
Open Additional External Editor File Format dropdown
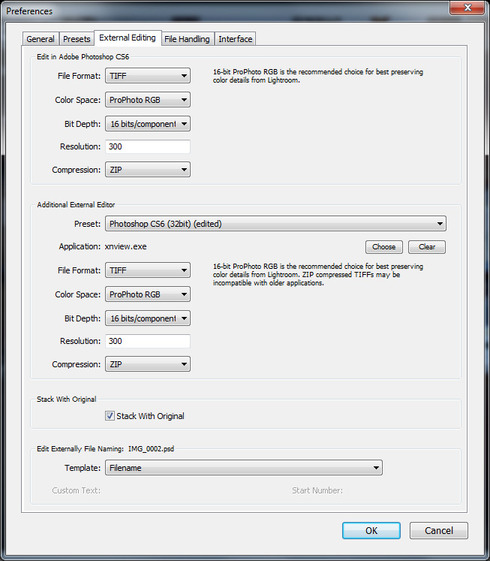coord(148,270)
